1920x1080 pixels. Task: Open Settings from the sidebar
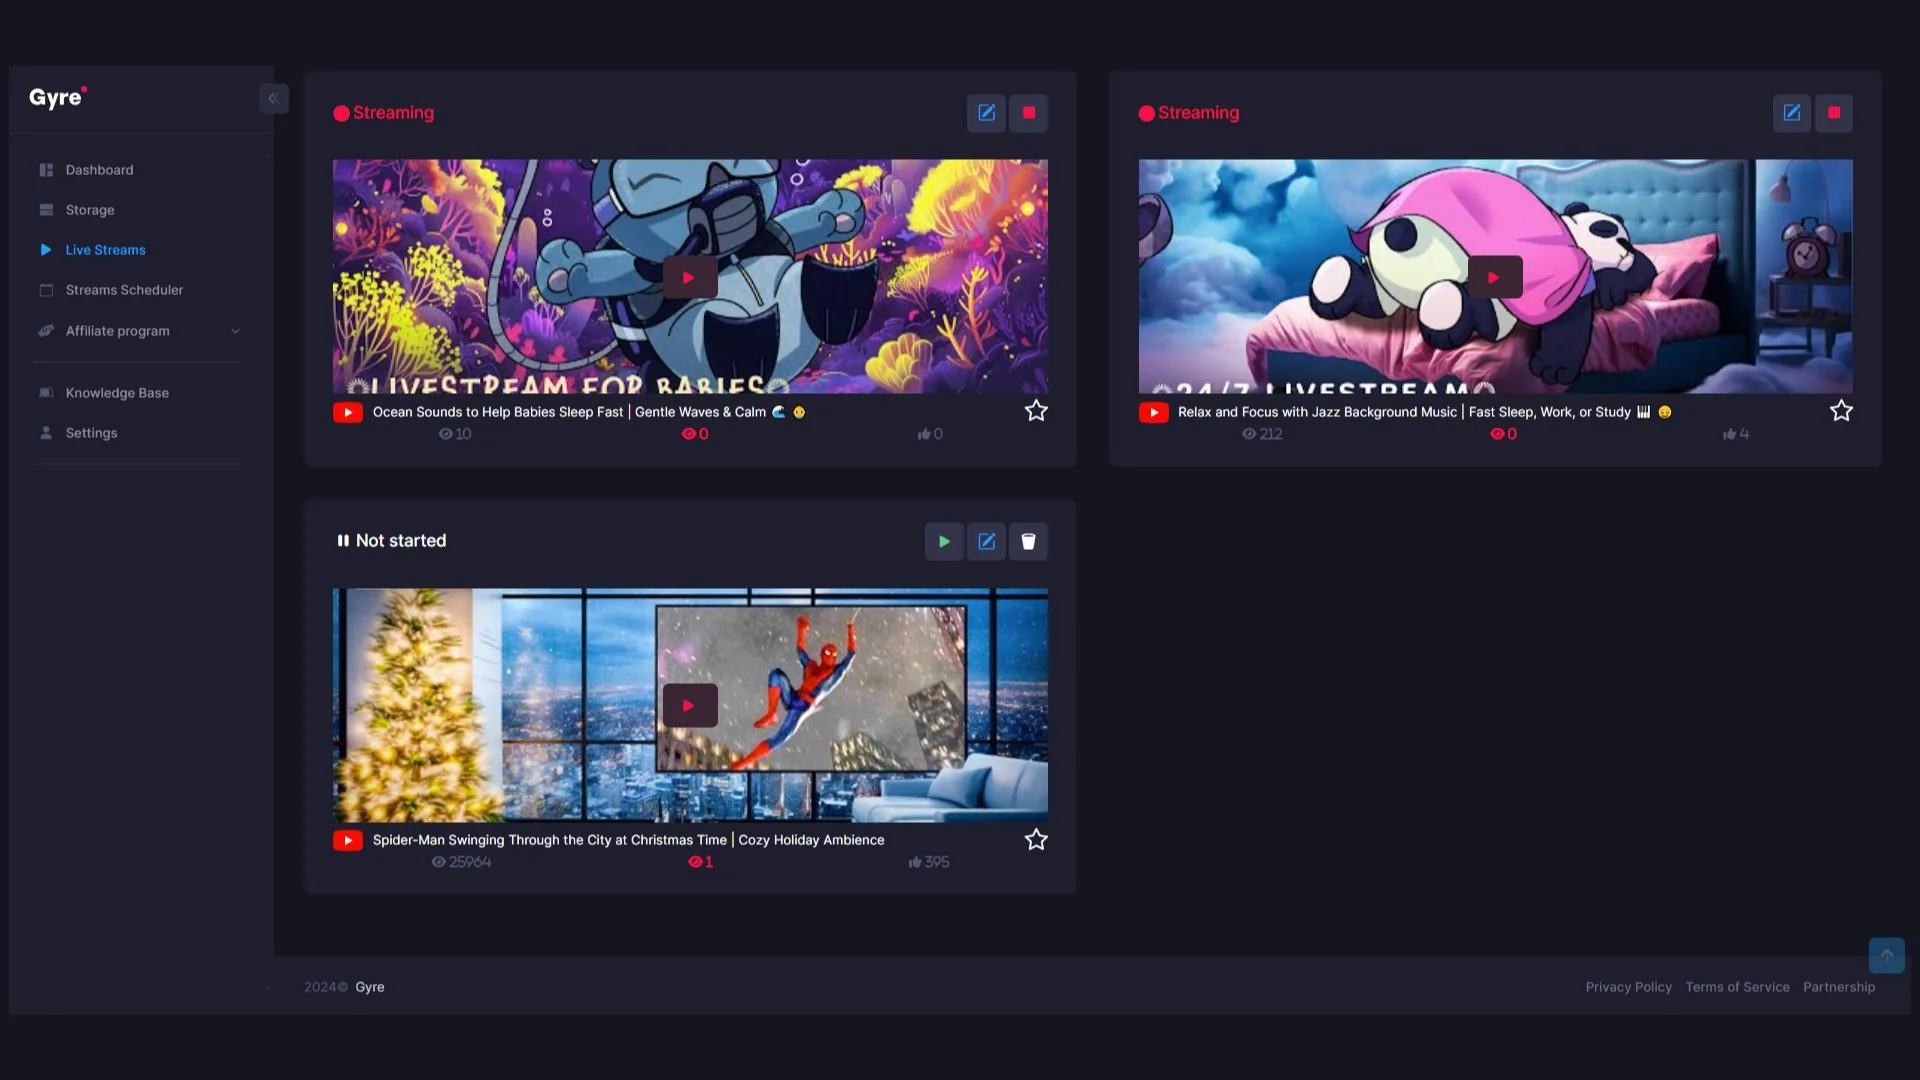pyautogui.click(x=91, y=432)
